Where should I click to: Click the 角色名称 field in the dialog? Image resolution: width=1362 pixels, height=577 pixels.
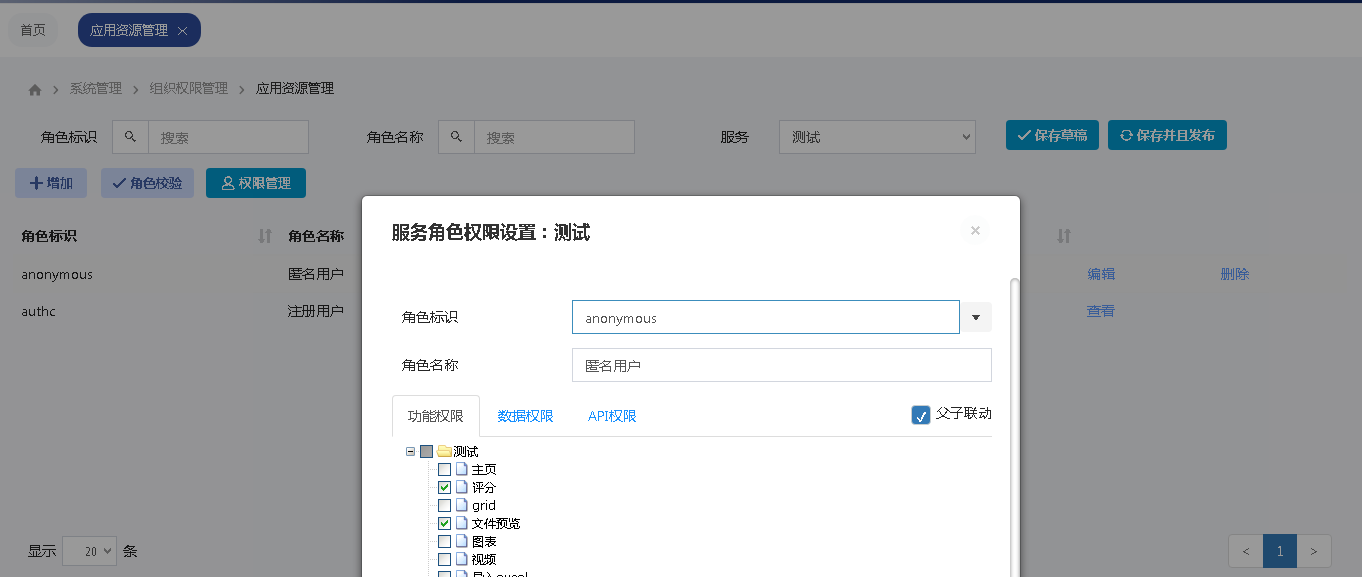pyautogui.click(x=781, y=365)
